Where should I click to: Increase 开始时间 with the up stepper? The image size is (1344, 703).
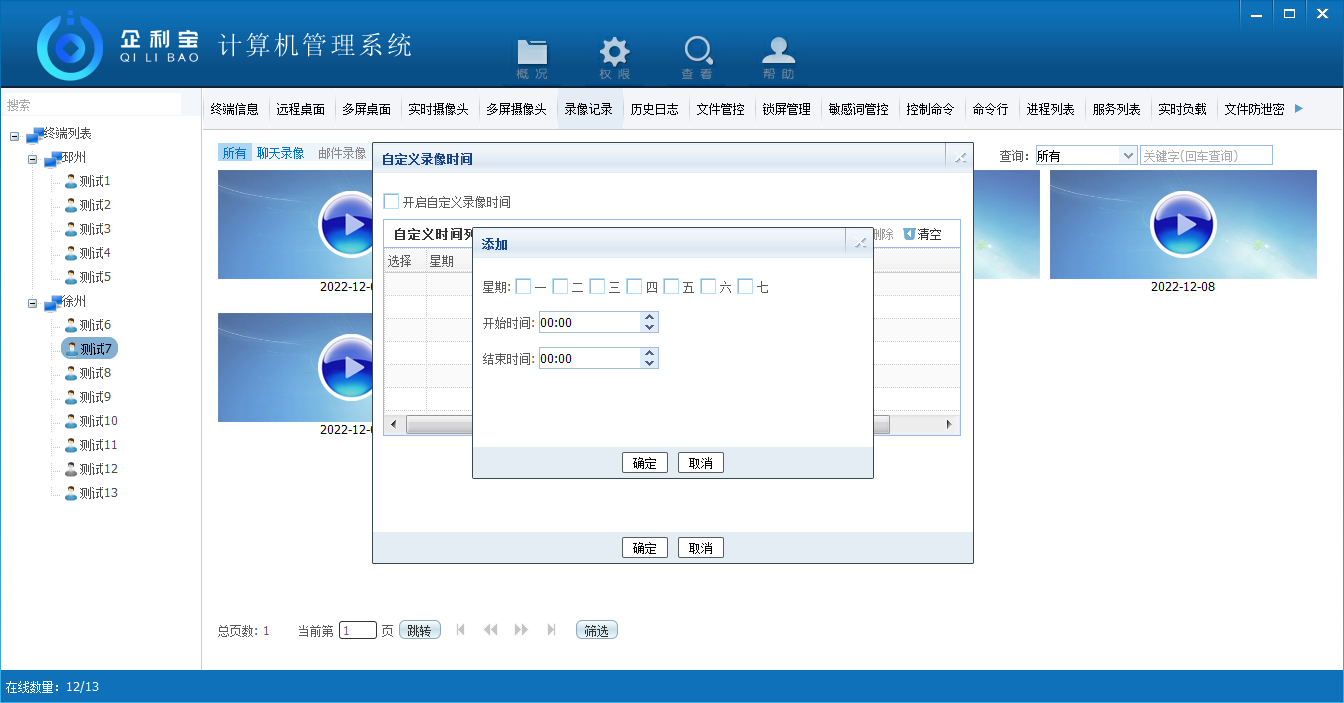650,317
